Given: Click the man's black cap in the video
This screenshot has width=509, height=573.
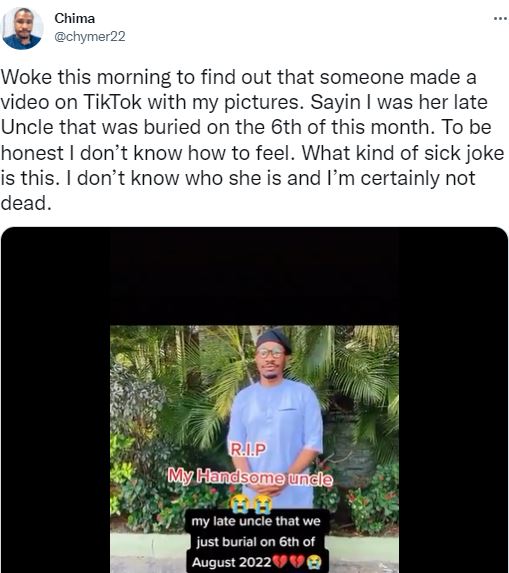Looking at the screenshot, I should (x=273, y=339).
